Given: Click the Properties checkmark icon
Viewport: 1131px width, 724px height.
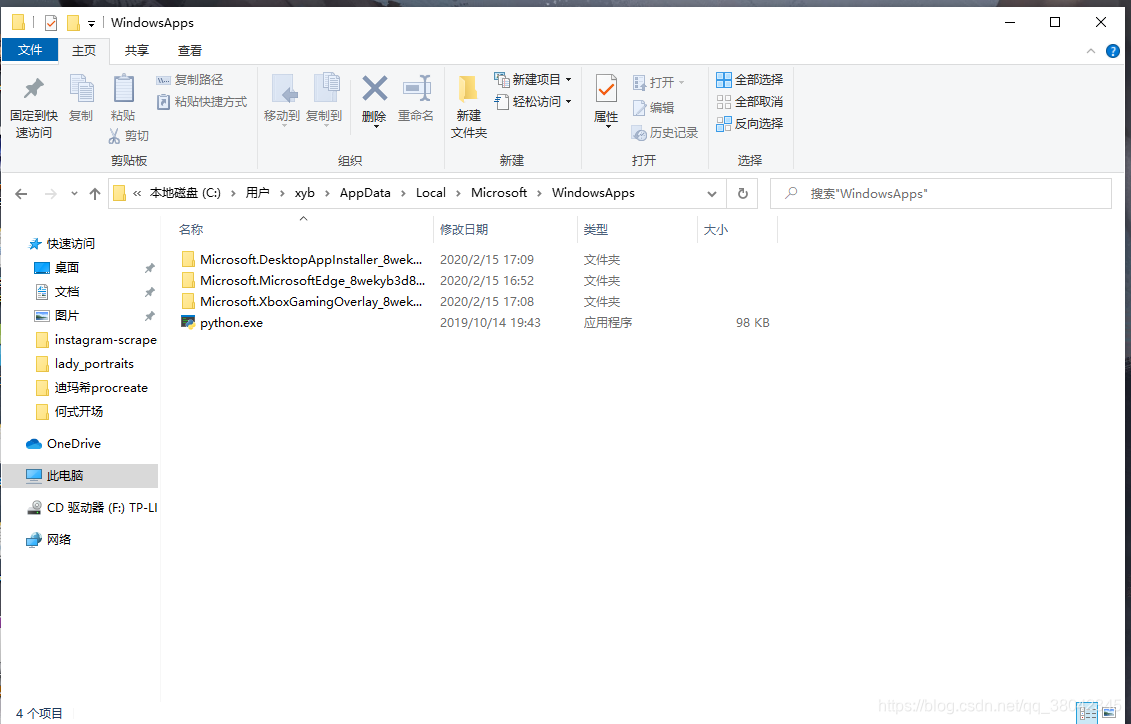Looking at the screenshot, I should (606, 89).
